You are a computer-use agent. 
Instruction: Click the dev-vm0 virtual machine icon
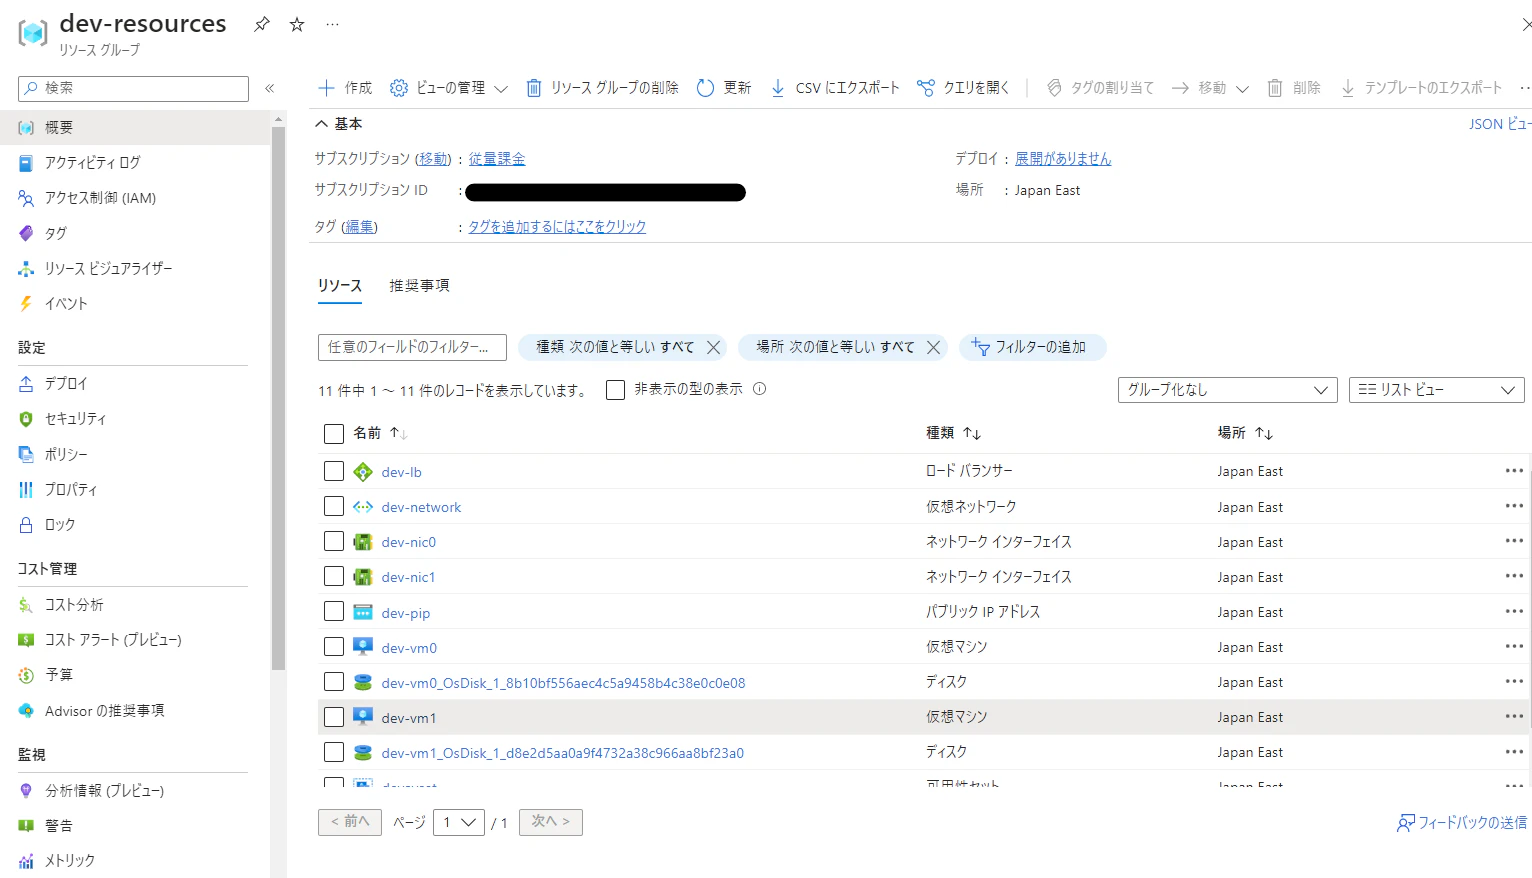[x=363, y=647]
